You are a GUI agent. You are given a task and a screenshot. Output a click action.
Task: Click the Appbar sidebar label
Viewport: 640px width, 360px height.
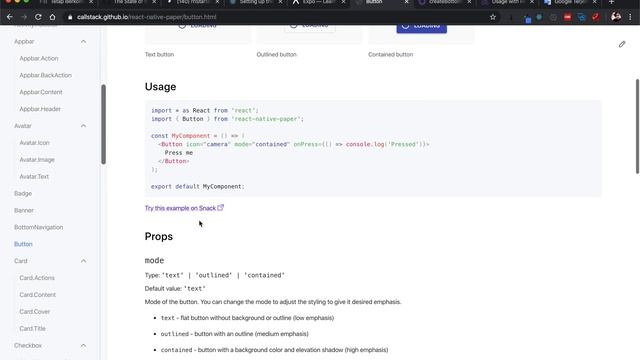pos(24,42)
